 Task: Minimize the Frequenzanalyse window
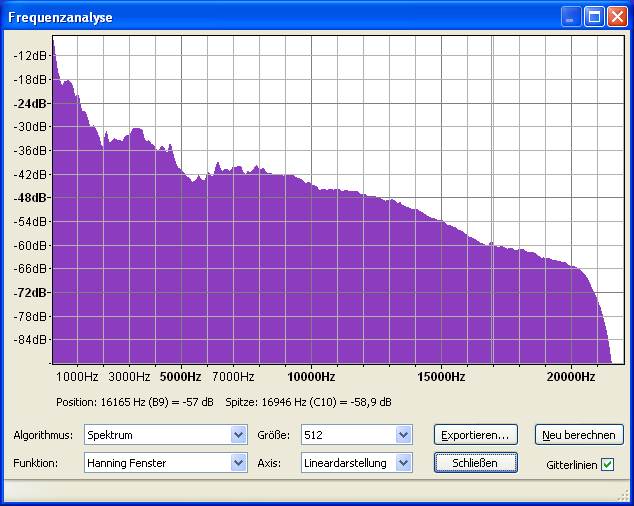[571, 17]
